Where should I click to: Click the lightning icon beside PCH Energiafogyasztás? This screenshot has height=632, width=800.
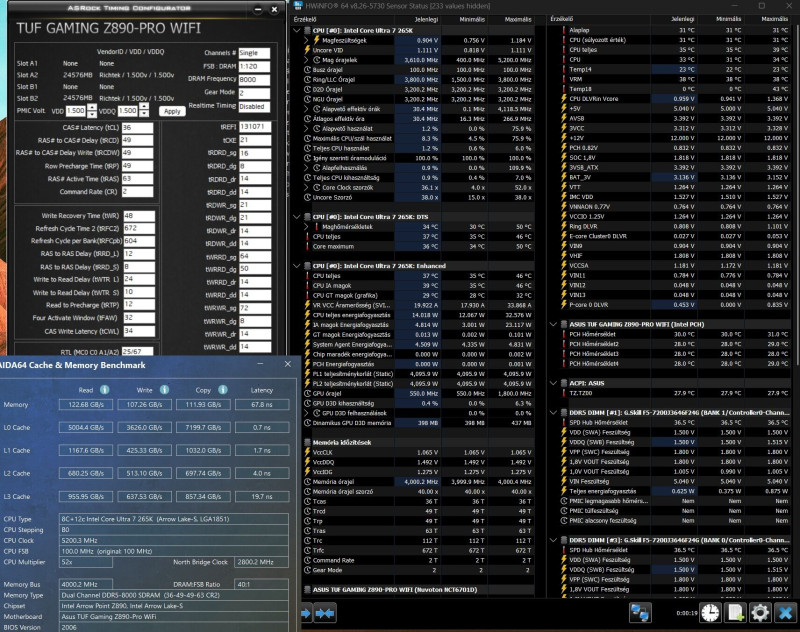(x=307, y=364)
